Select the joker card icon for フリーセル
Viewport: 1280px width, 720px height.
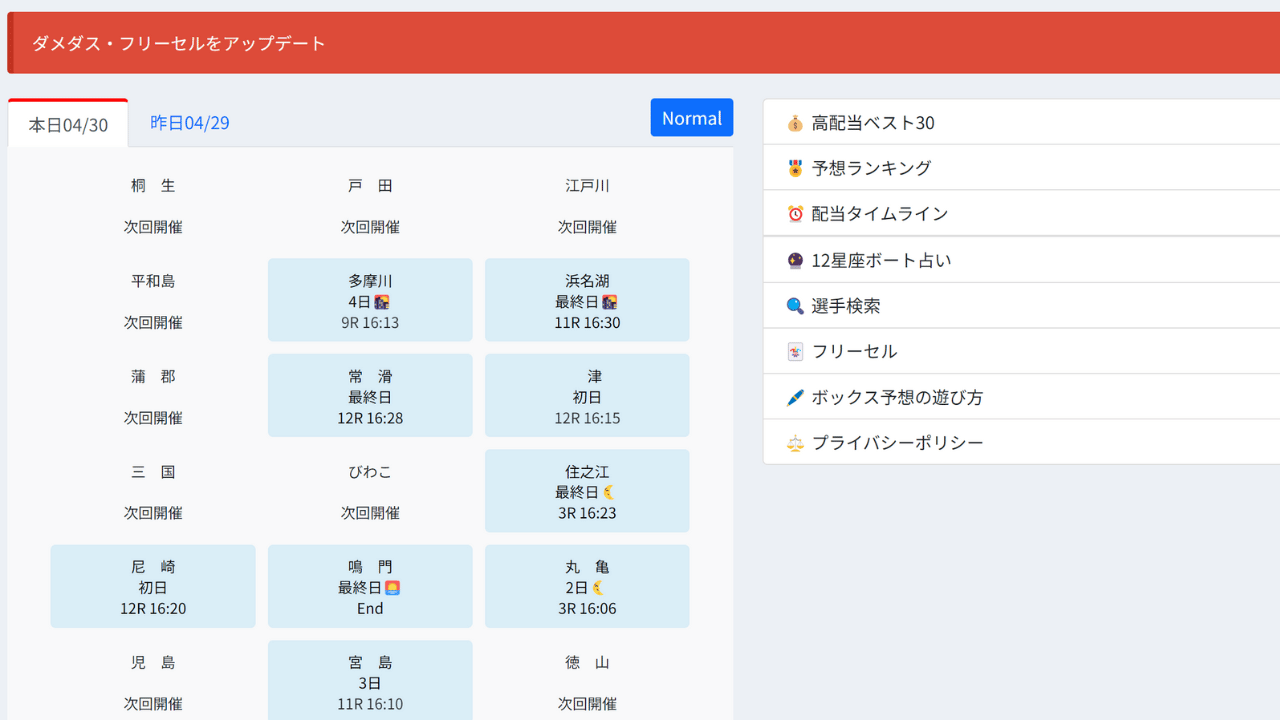(x=794, y=351)
